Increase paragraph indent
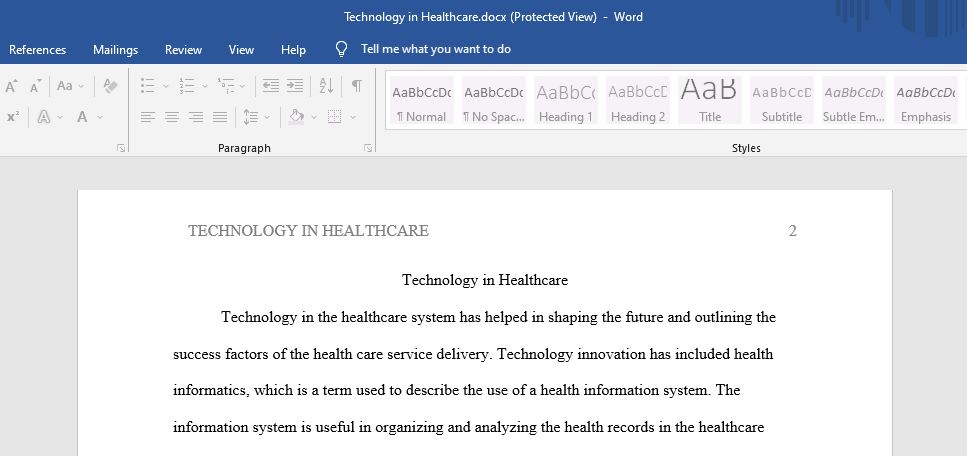The image size is (967, 456). coord(295,86)
